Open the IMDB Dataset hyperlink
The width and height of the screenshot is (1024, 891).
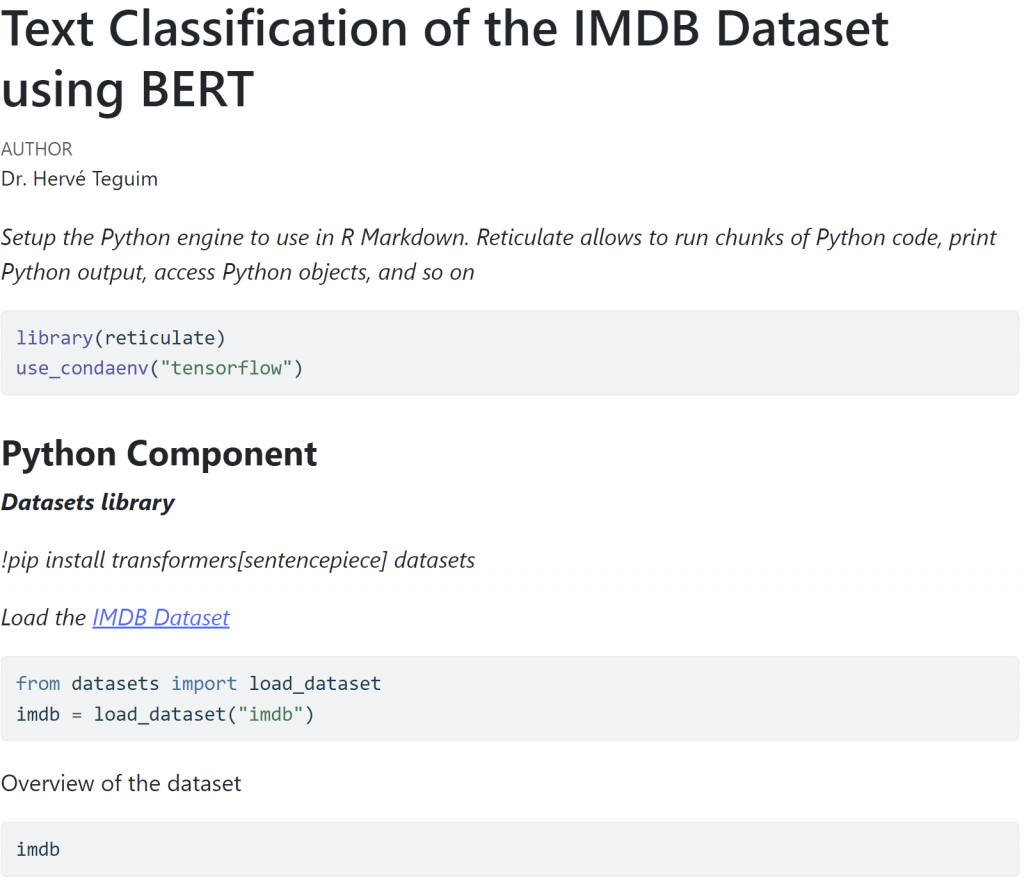161,617
